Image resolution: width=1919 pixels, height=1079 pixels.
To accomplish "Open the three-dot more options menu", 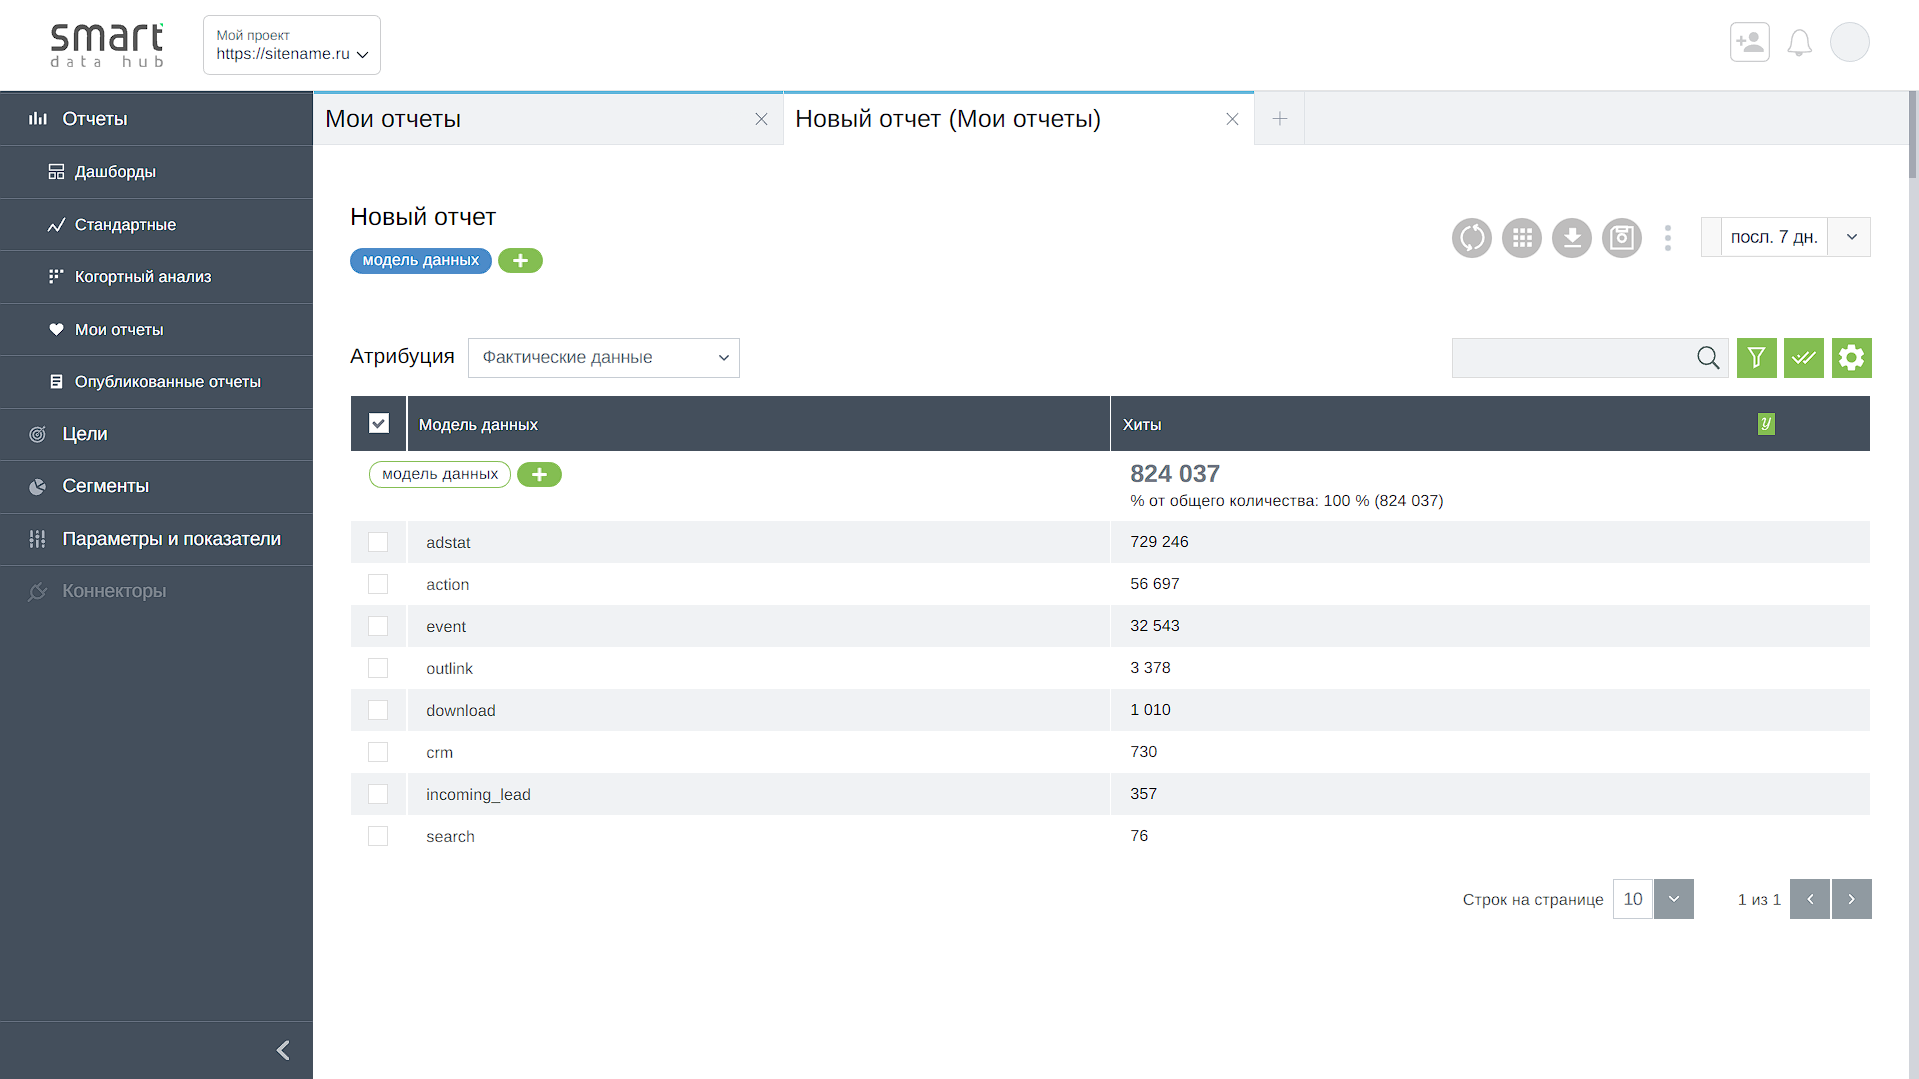I will pos(1668,238).
